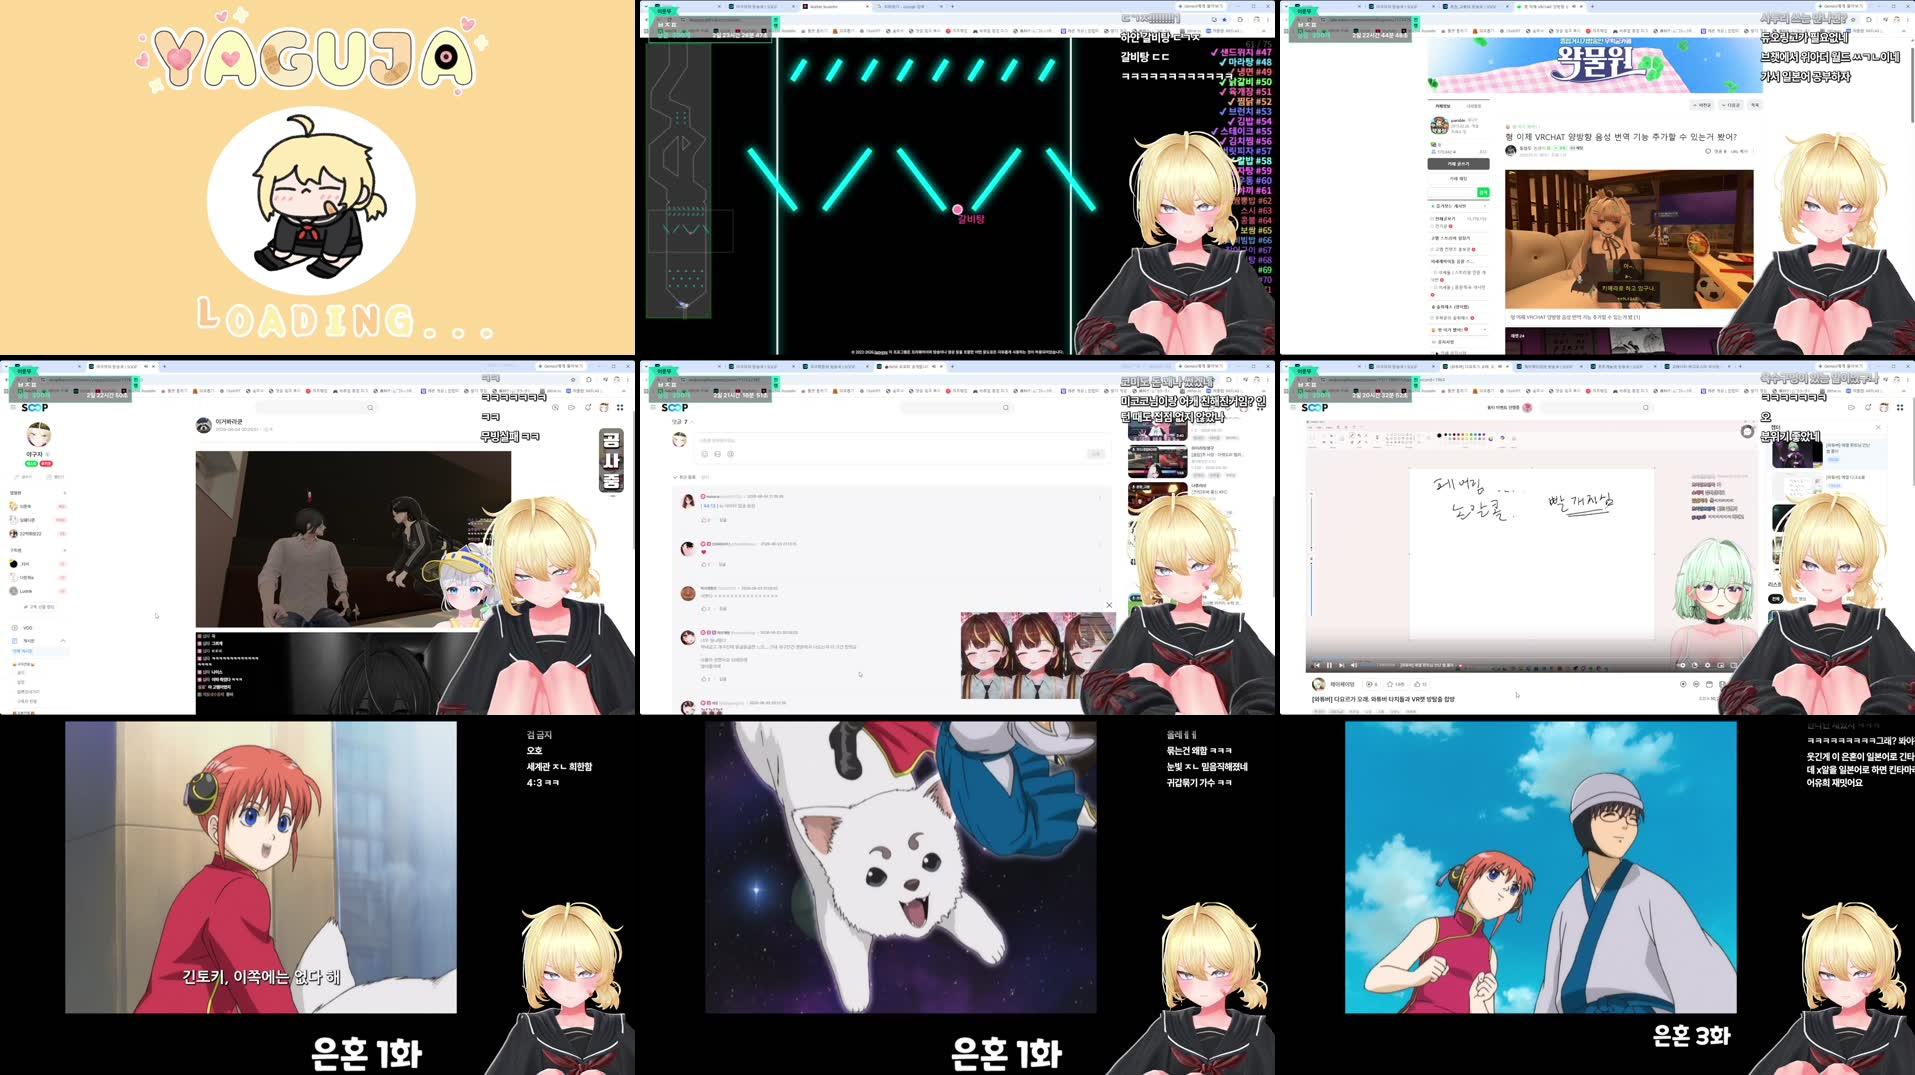Open a new browser tab in channel page window
Image resolution: width=1915 pixels, height=1075 pixels.
pyautogui.click(x=164, y=366)
